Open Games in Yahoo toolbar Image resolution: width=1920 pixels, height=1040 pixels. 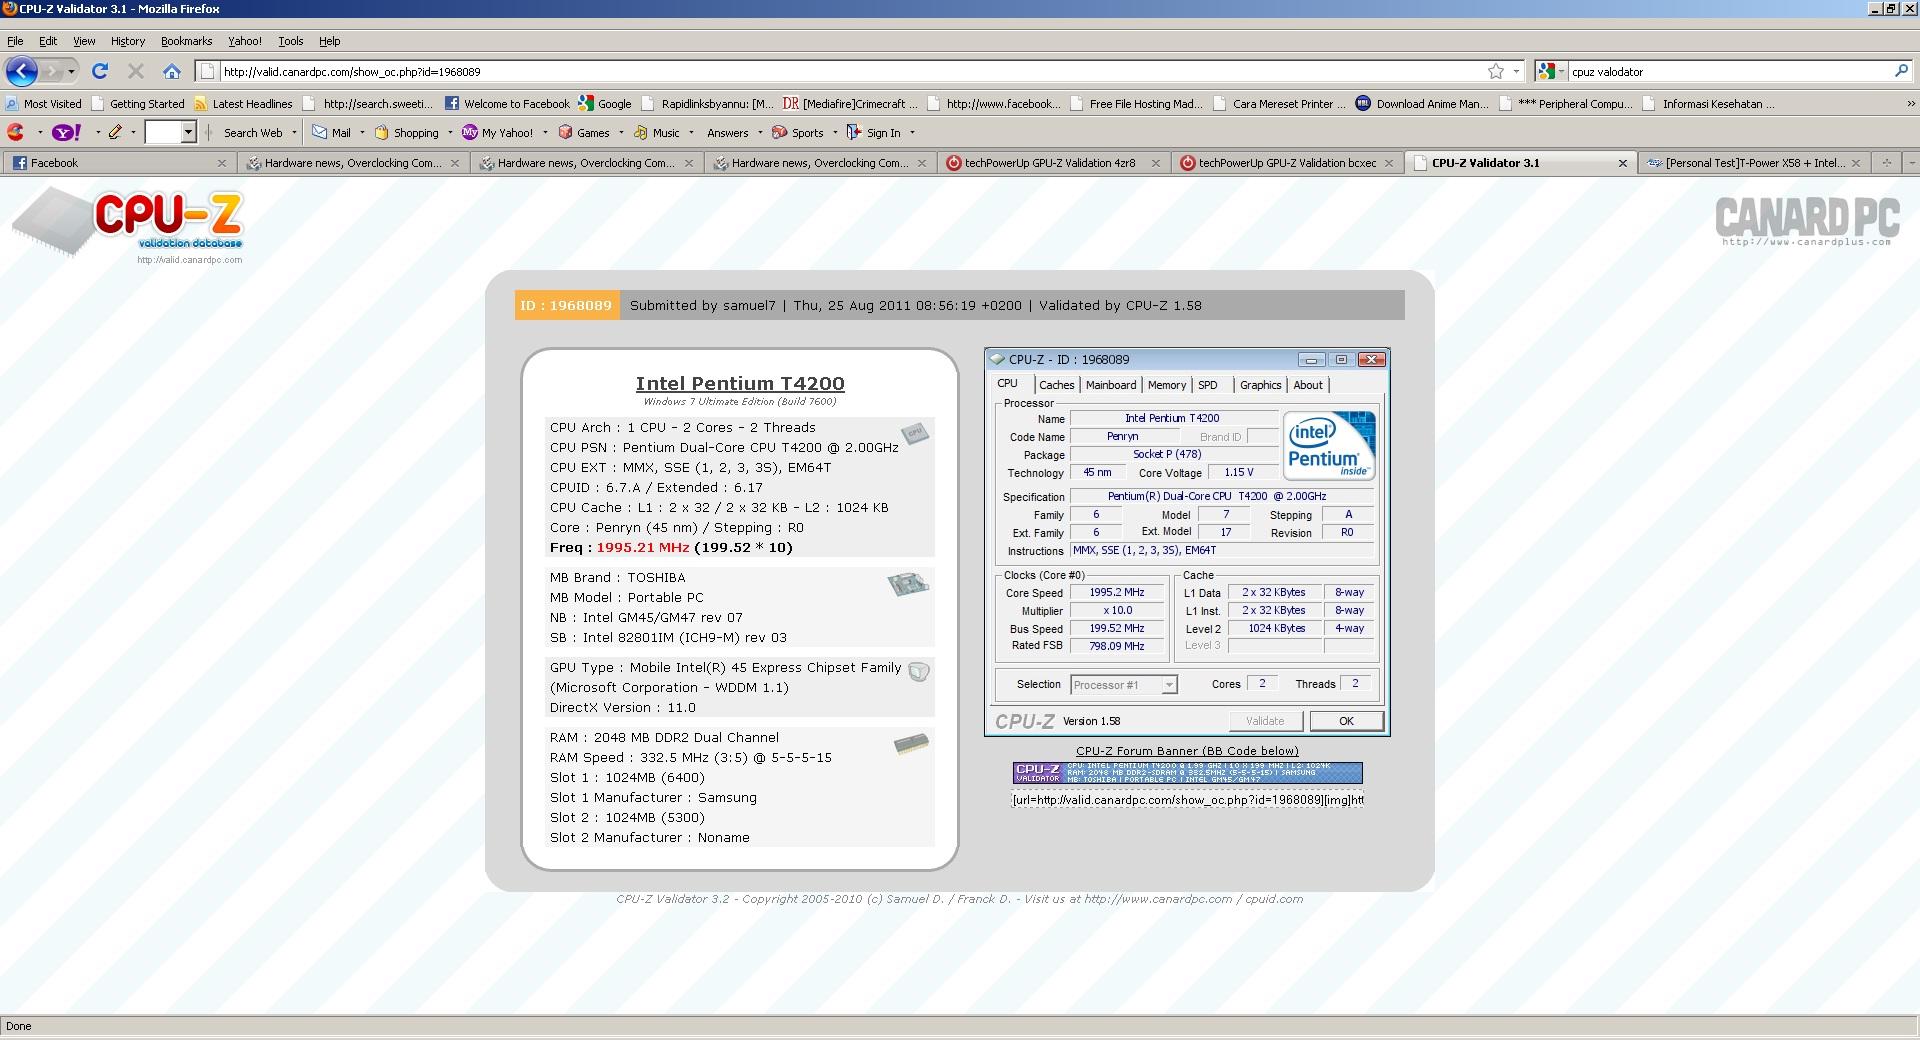coord(584,132)
